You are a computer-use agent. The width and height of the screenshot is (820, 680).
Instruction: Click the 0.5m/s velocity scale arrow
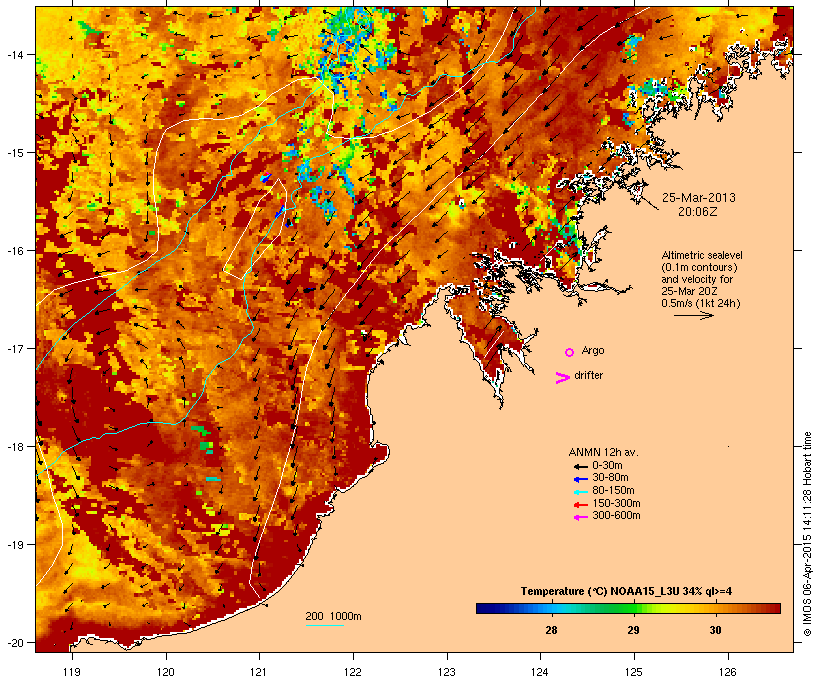[x=693, y=315]
